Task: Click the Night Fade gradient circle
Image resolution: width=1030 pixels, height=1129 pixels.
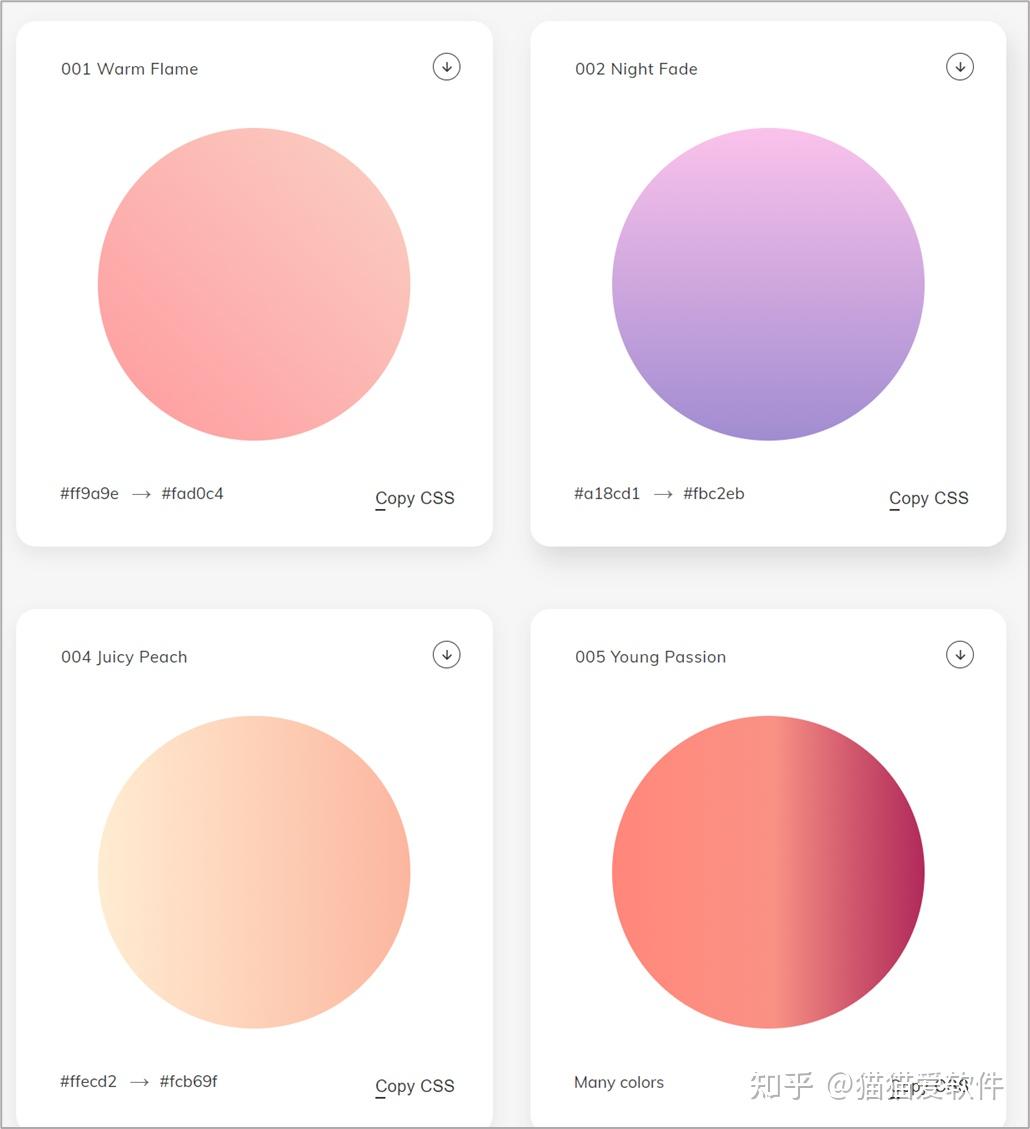Action: point(768,284)
